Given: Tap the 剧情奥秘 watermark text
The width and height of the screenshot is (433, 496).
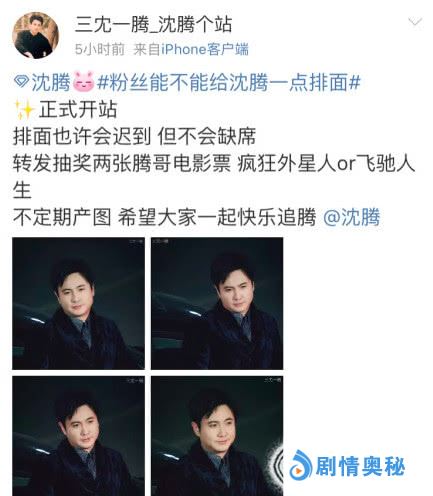Looking at the screenshot, I should pos(360,466).
